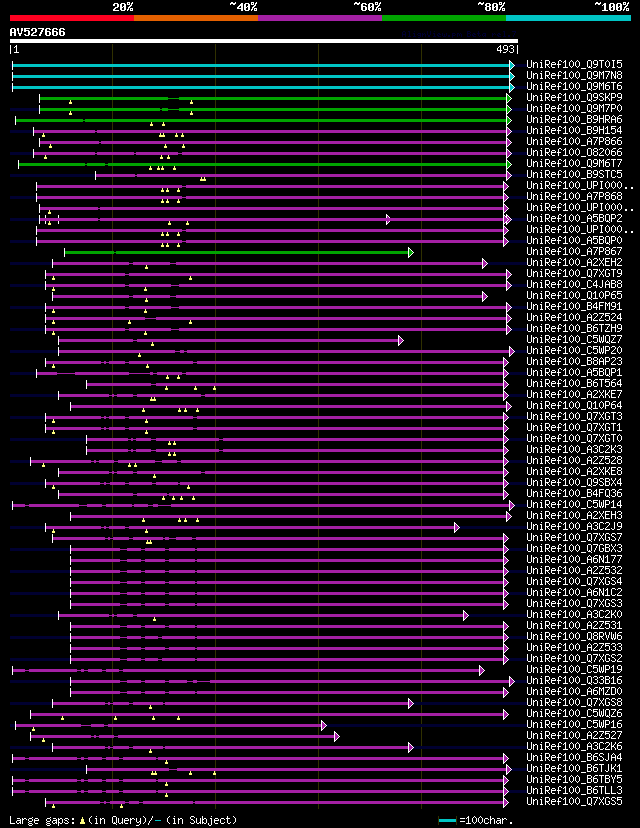640x828 pixels.
Task: Open hit UniRef100_Q9M7P0
Action: tap(574, 108)
